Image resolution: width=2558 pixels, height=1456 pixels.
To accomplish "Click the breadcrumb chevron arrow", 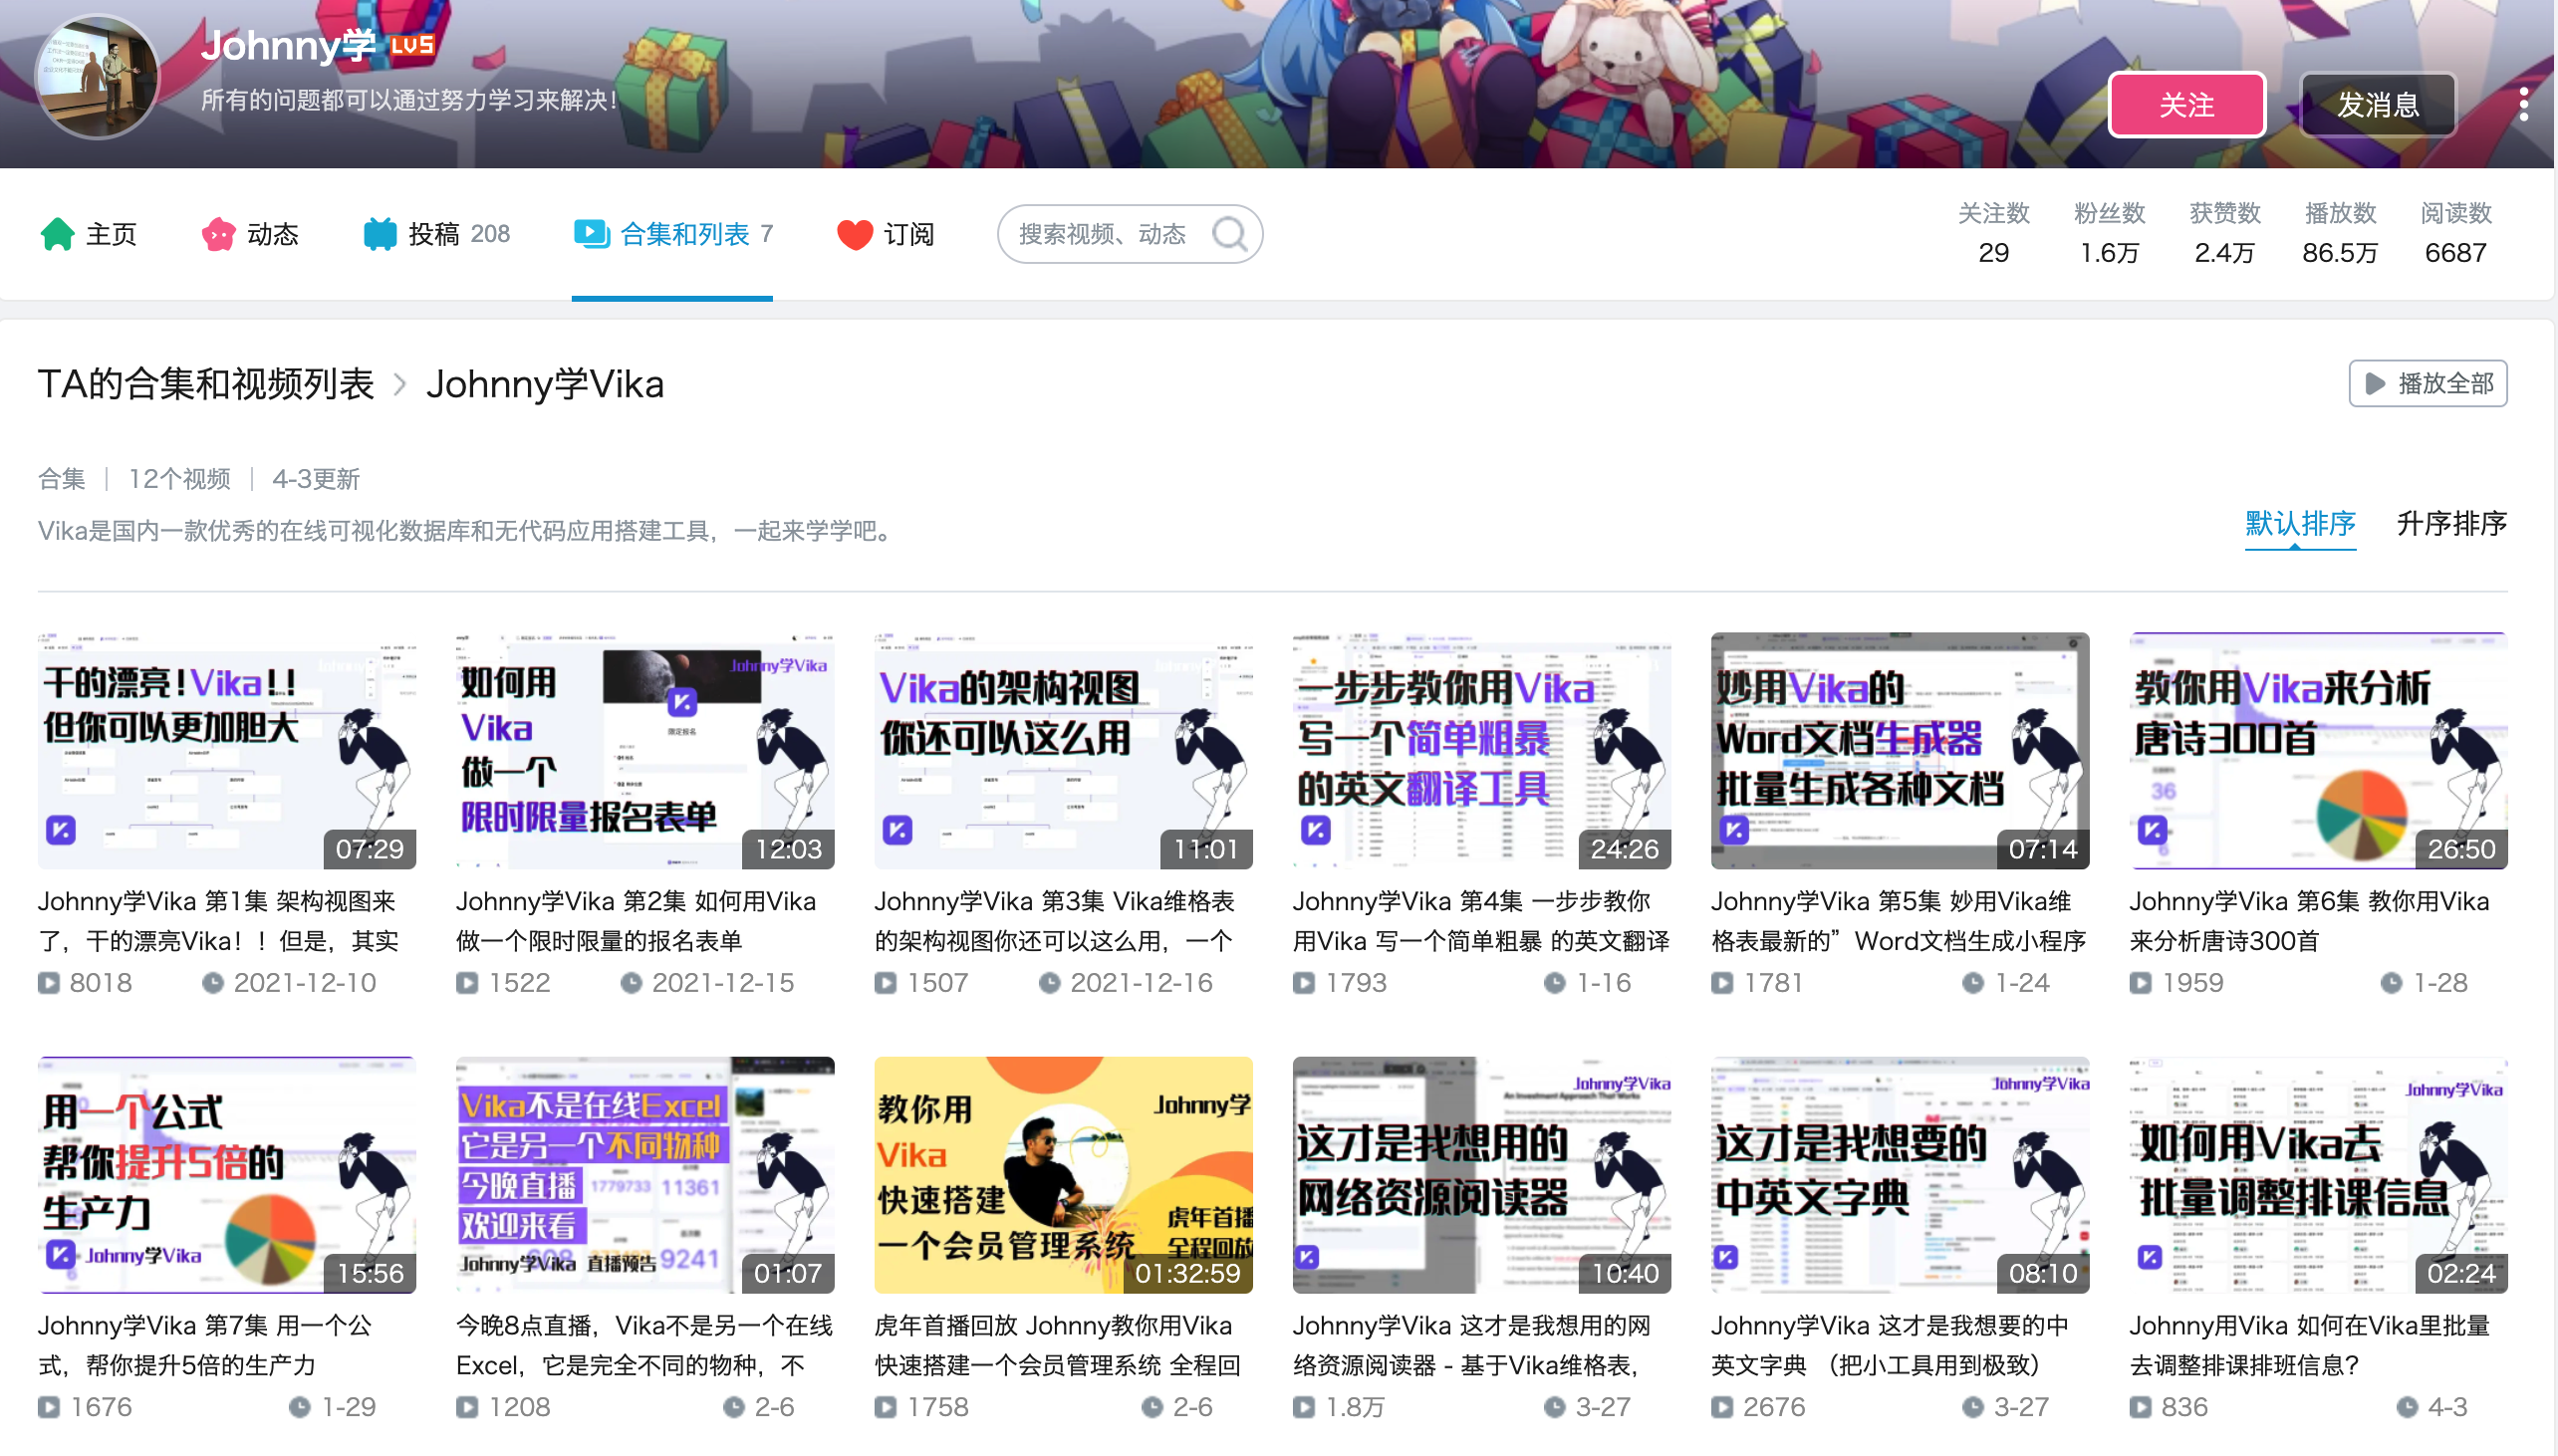I will [400, 384].
